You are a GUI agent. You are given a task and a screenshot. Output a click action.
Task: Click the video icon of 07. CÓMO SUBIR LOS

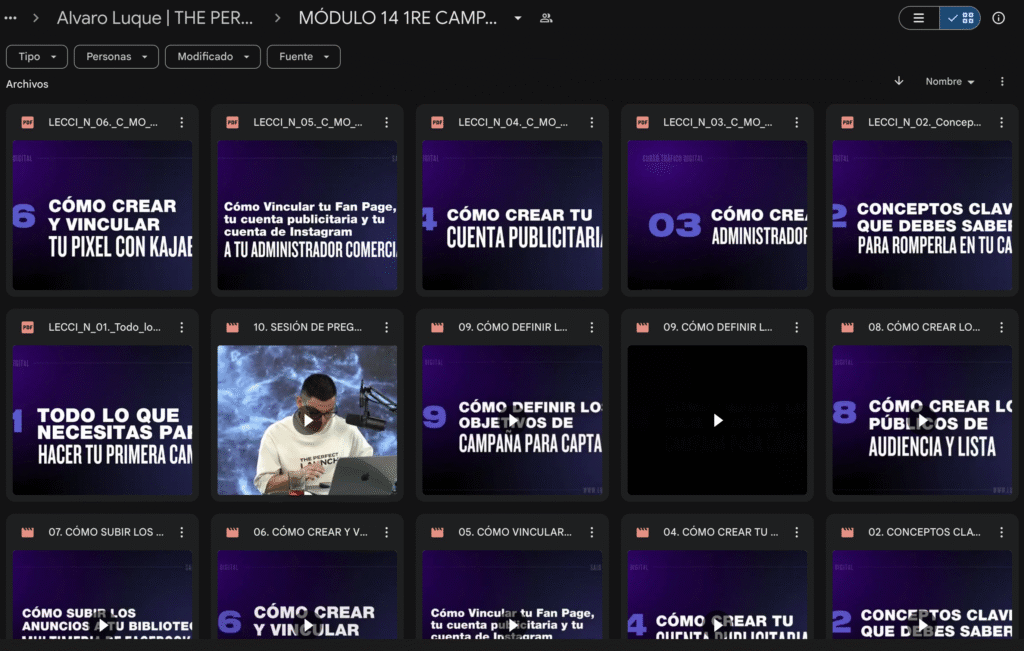[x=27, y=532]
